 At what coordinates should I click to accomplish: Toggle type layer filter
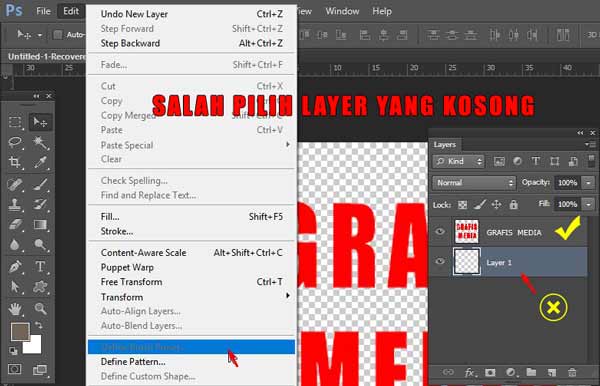pos(536,161)
